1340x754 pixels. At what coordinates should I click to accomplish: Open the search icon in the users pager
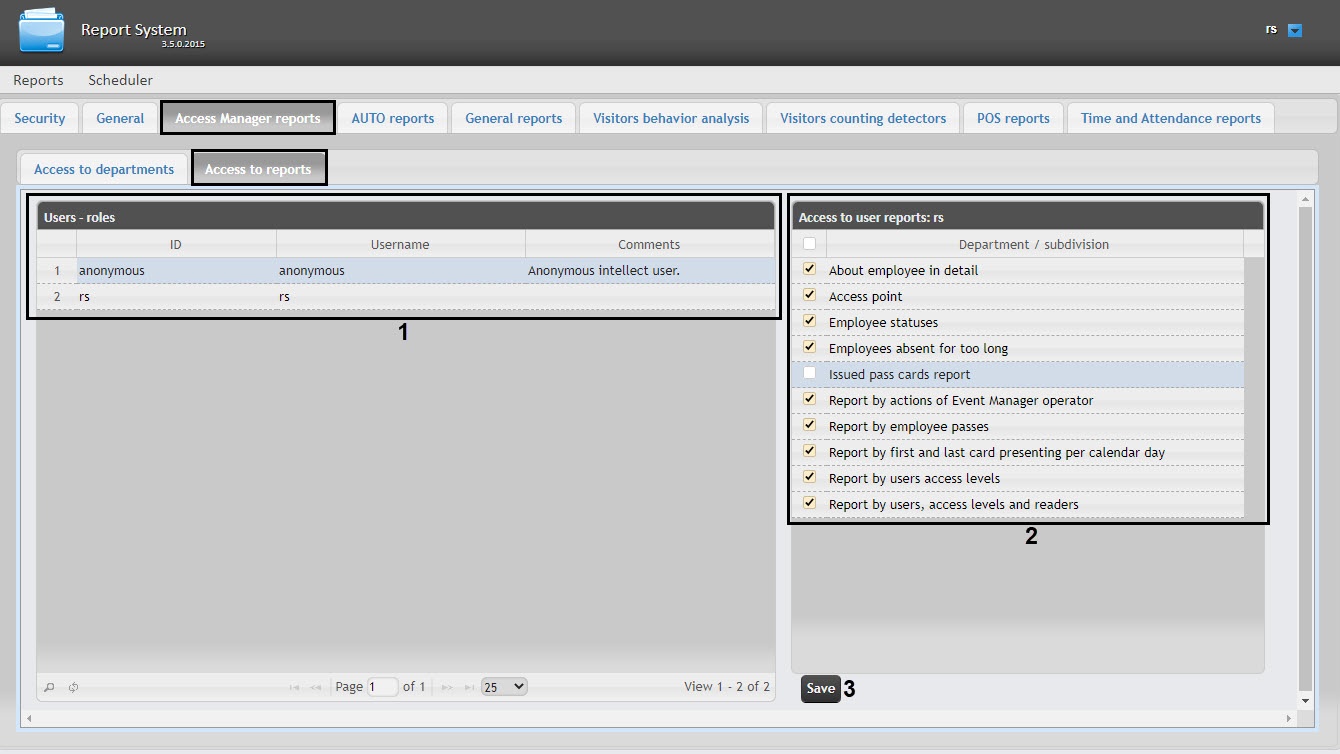click(50, 687)
